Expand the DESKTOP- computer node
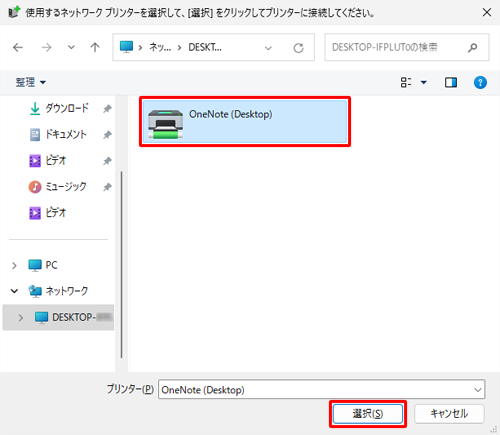 tap(21, 317)
